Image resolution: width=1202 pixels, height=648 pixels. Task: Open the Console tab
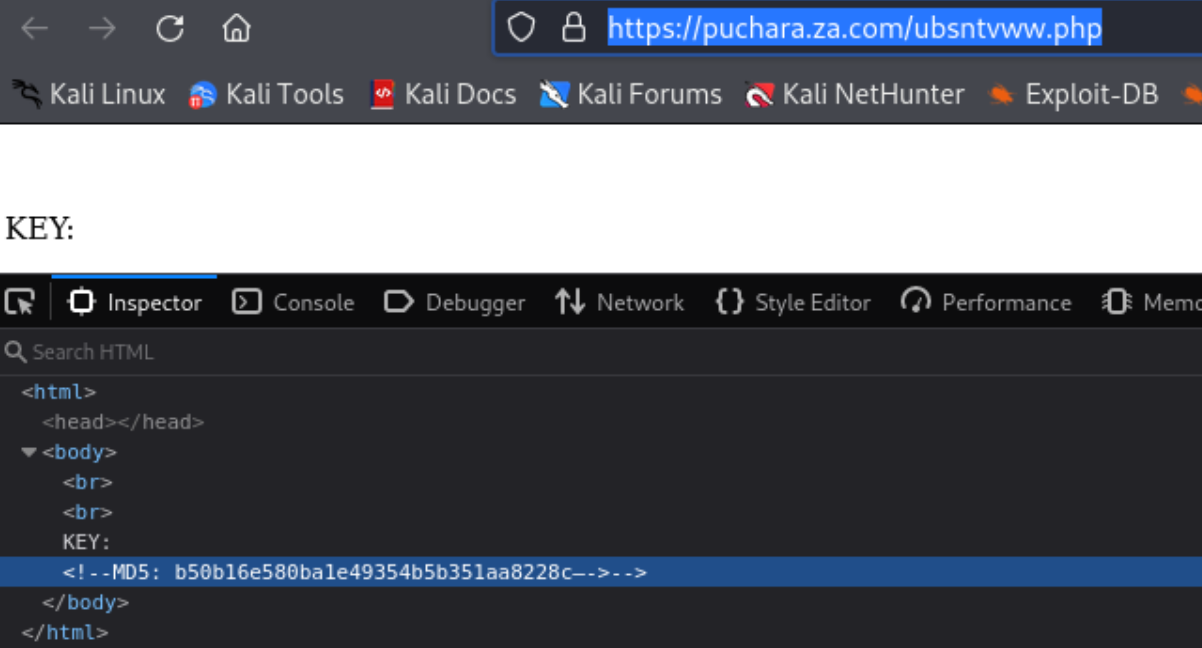click(293, 302)
